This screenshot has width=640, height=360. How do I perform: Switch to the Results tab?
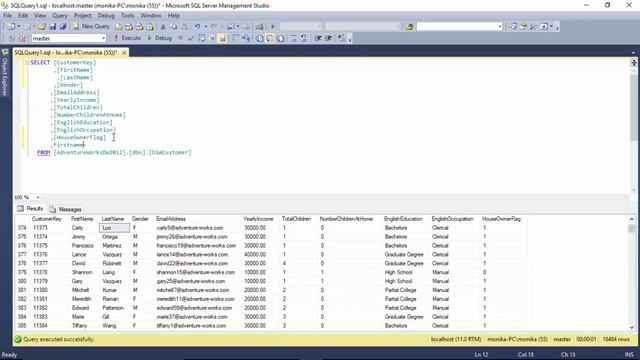30,209
